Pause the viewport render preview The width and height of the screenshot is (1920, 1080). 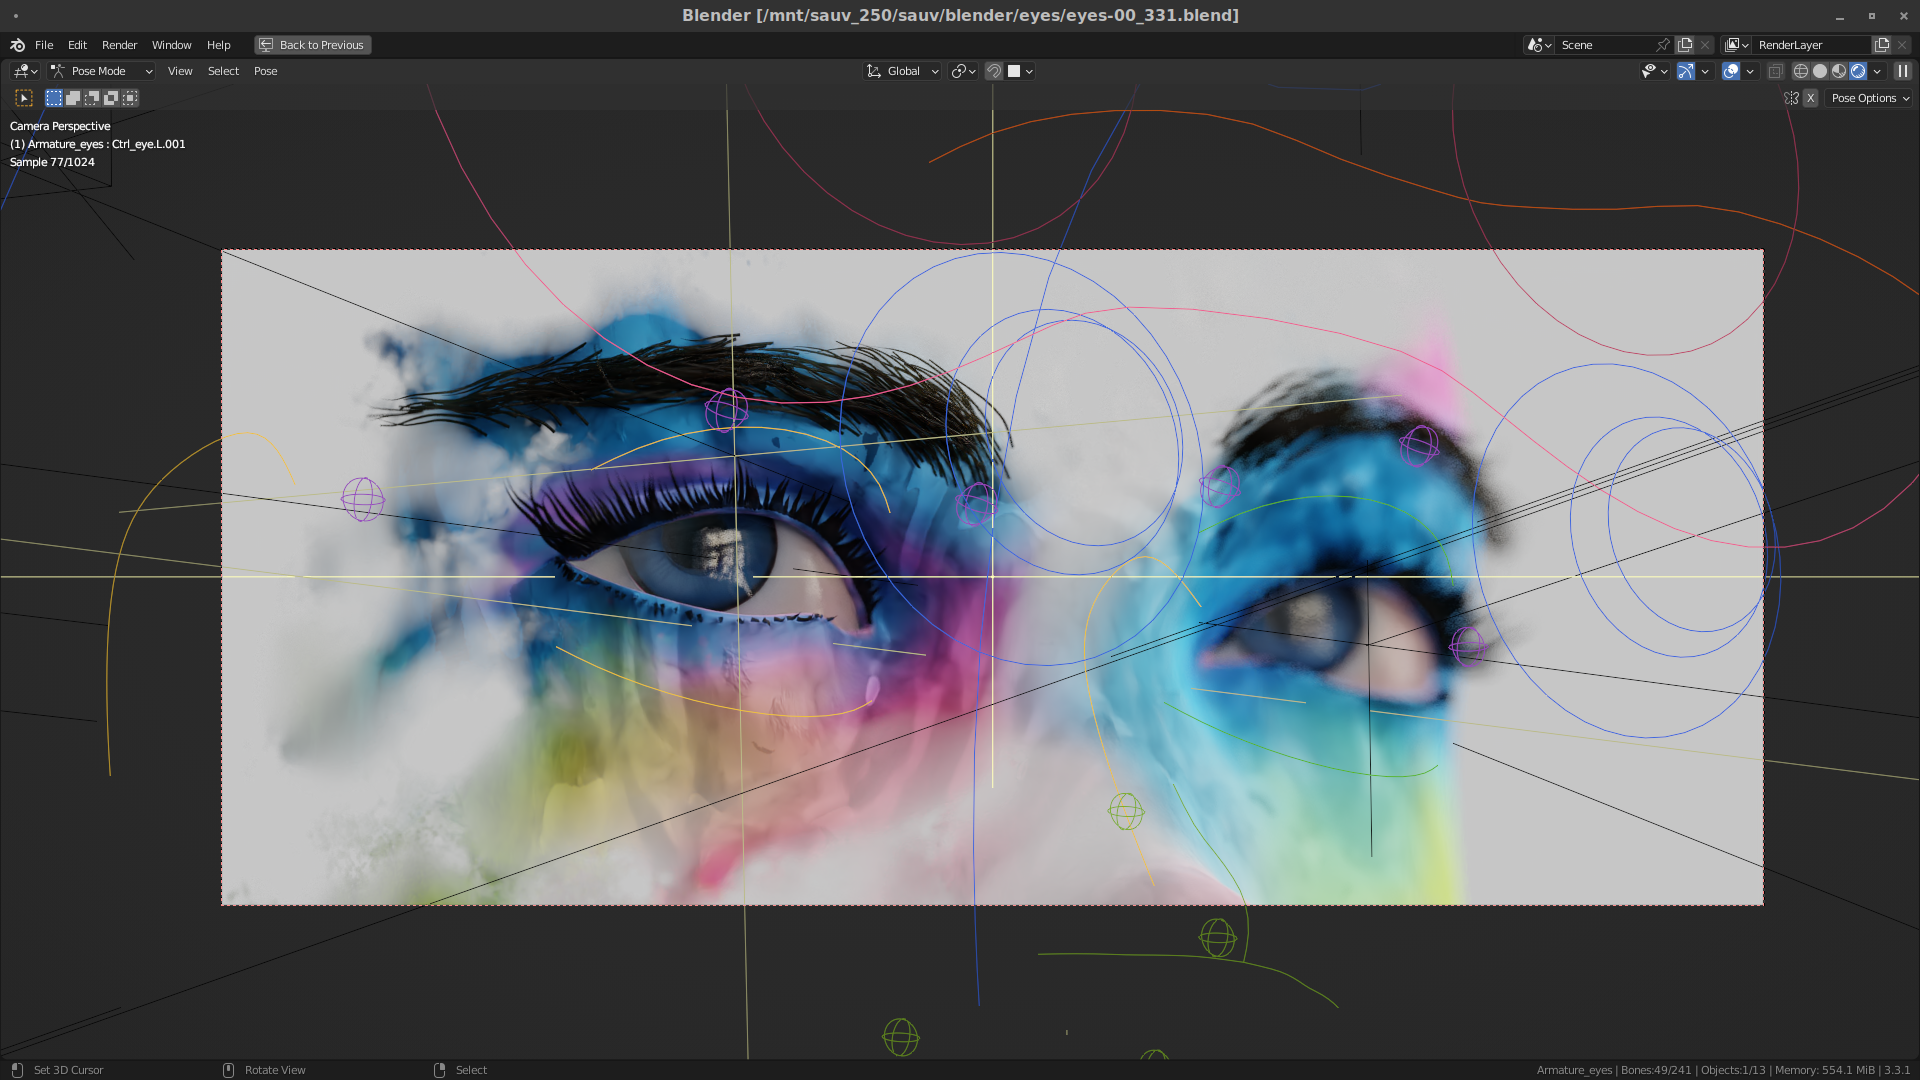(1902, 71)
